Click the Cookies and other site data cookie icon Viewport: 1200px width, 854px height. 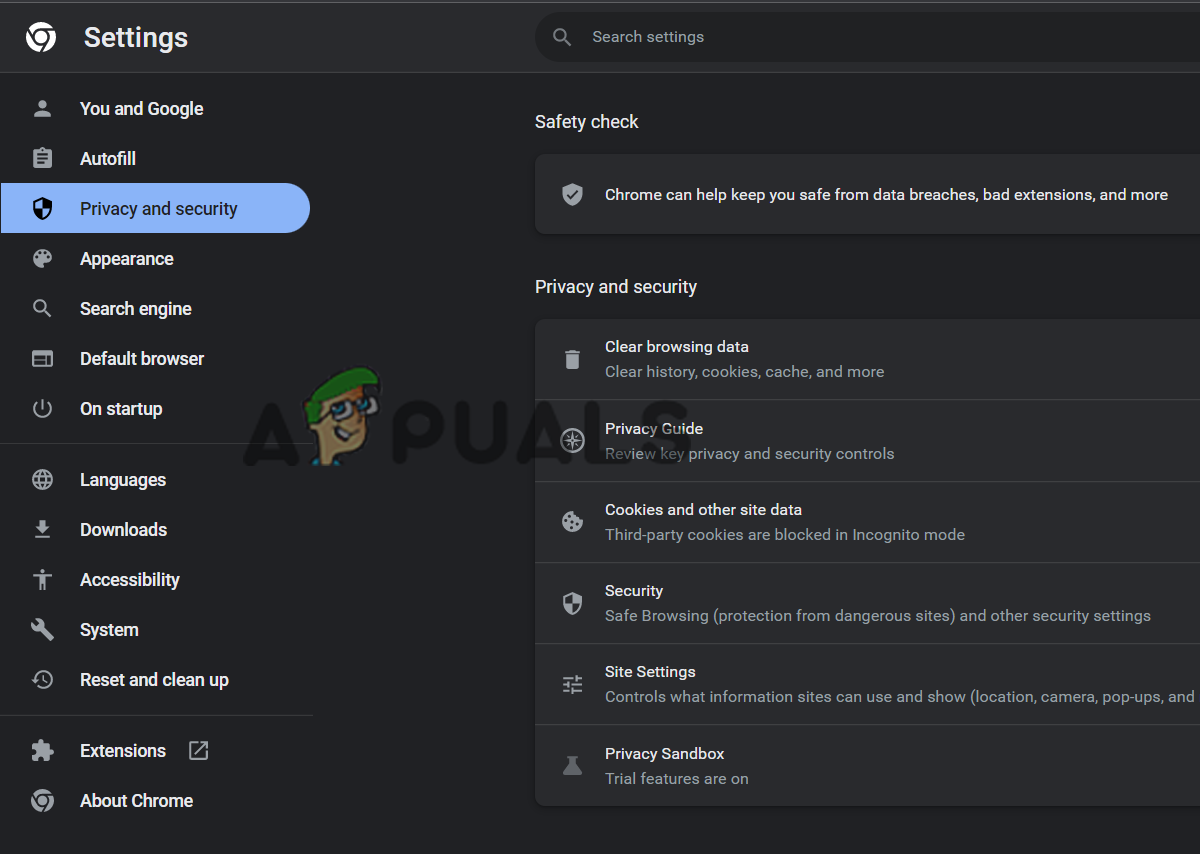(572, 522)
